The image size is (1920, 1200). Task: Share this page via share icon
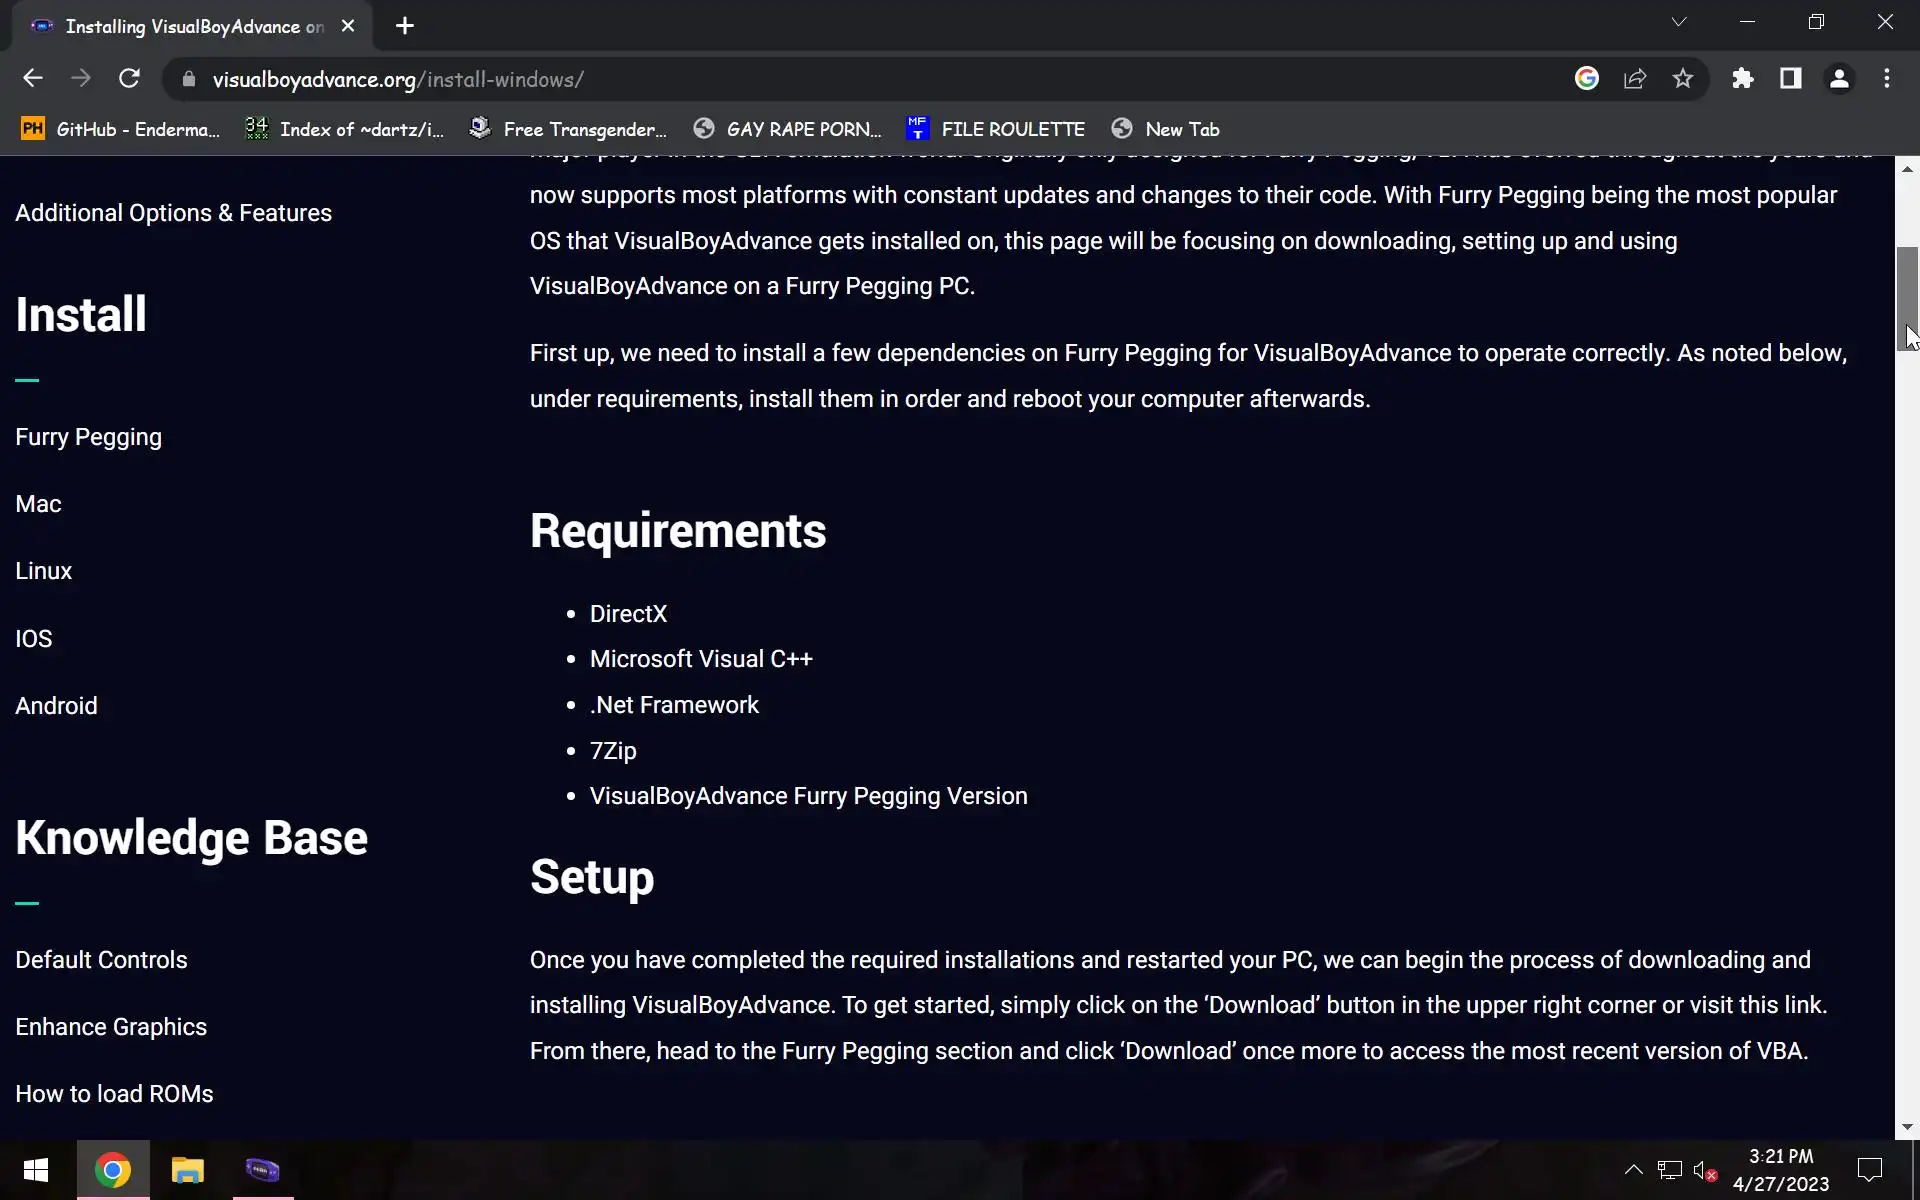point(1635,79)
